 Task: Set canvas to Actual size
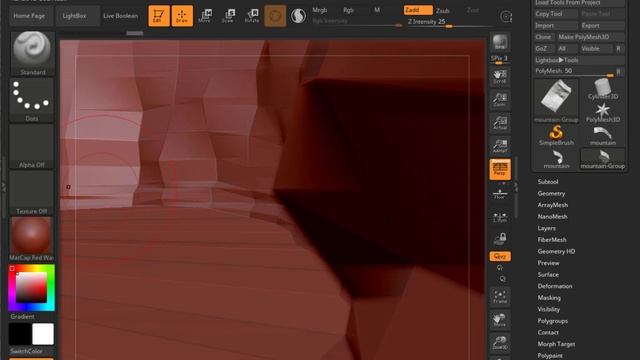click(500, 122)
